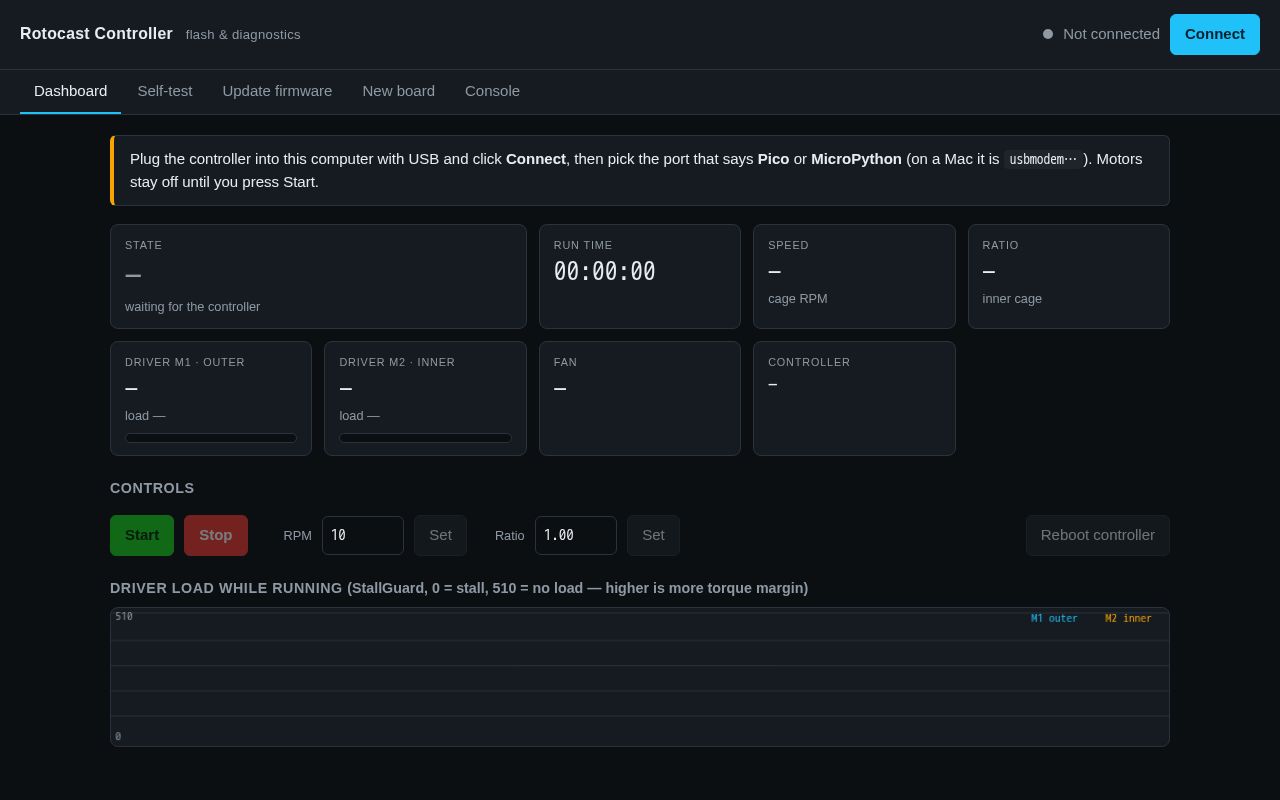This screenshot has height=800, width=1280.
Task: Click the 510 axis label on chart
Action: [124, 617]
